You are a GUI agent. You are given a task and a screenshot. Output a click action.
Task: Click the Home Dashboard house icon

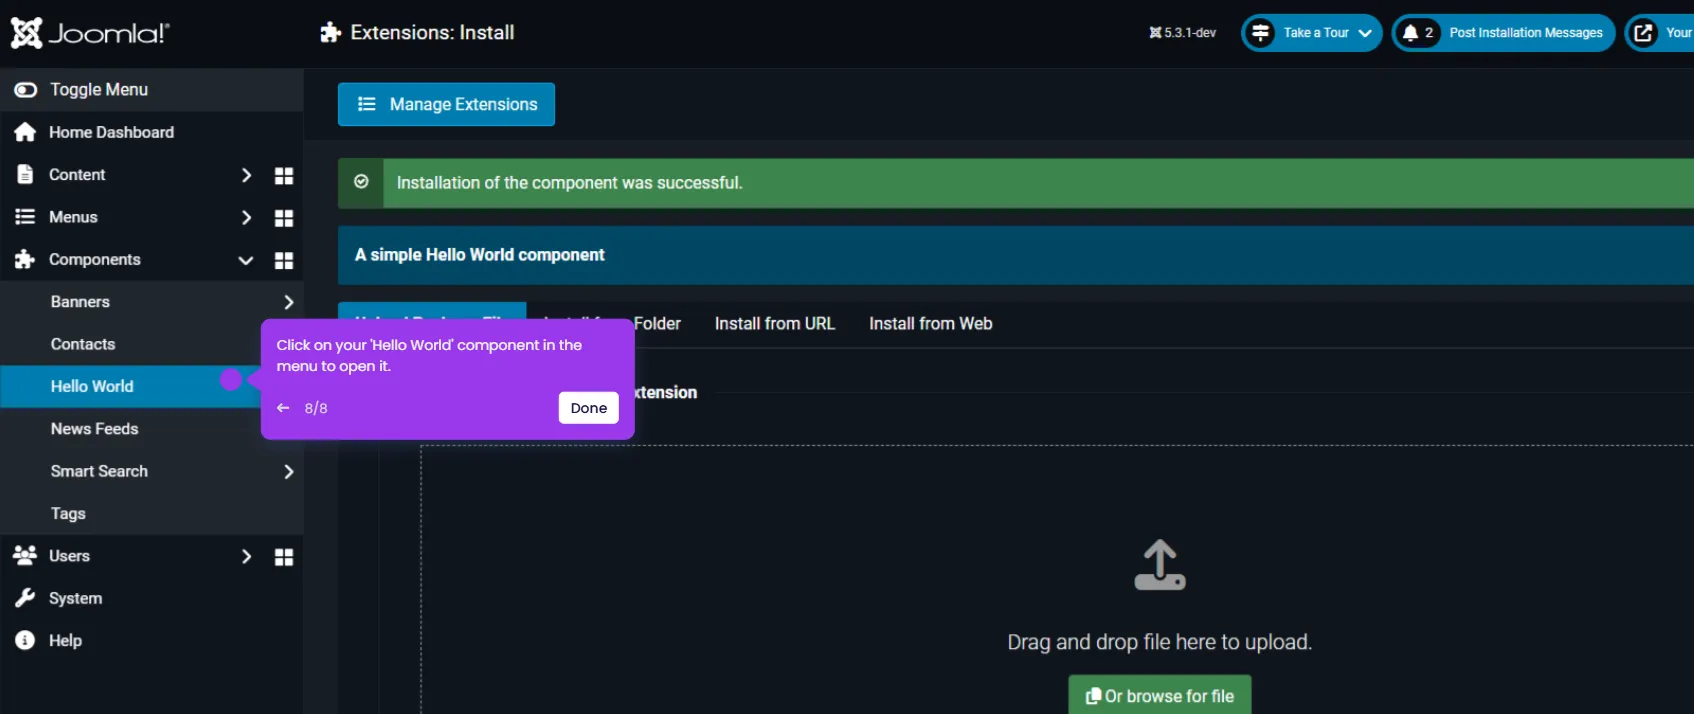click(x=25, y=132)
